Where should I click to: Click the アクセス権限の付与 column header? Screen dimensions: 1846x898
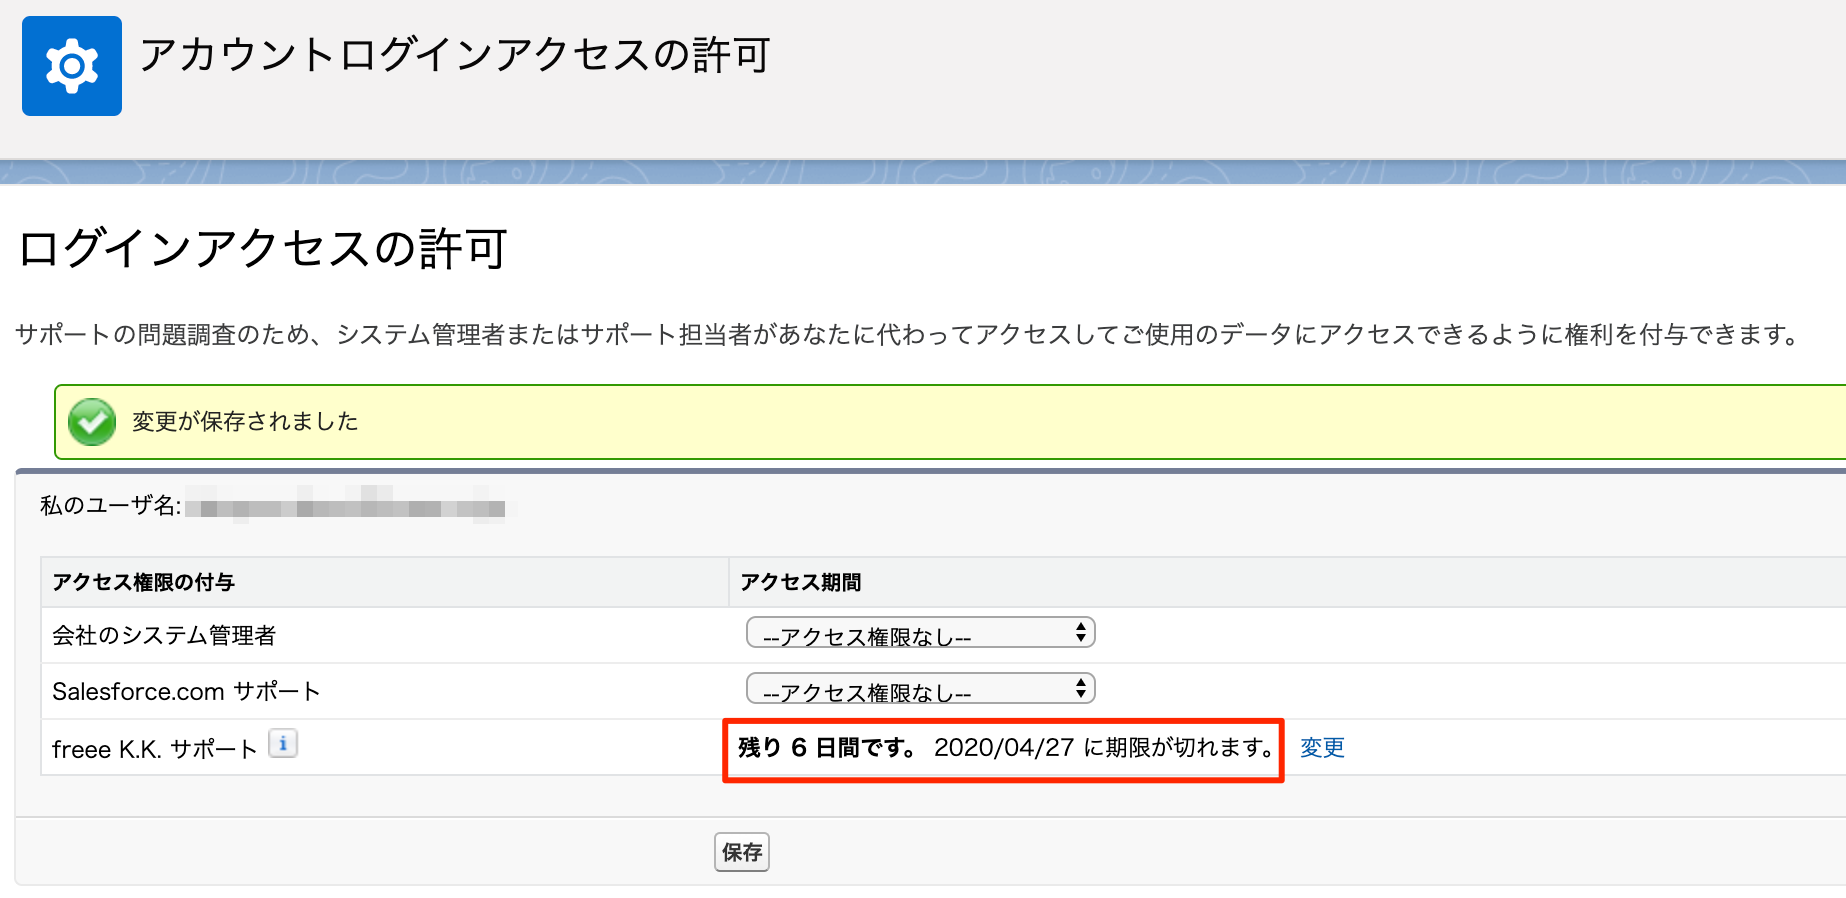143,582
